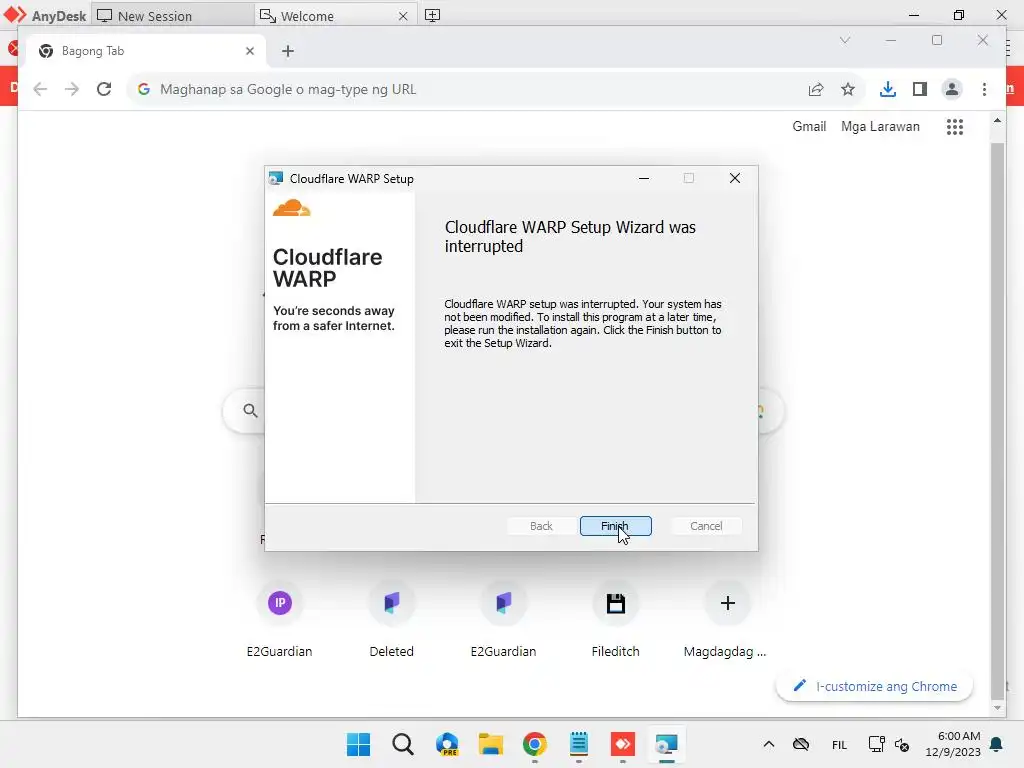Viewport: 1024px width, 768px height.
Task: Toggle the Chrome side panel icon
Action: pos(920,89)
